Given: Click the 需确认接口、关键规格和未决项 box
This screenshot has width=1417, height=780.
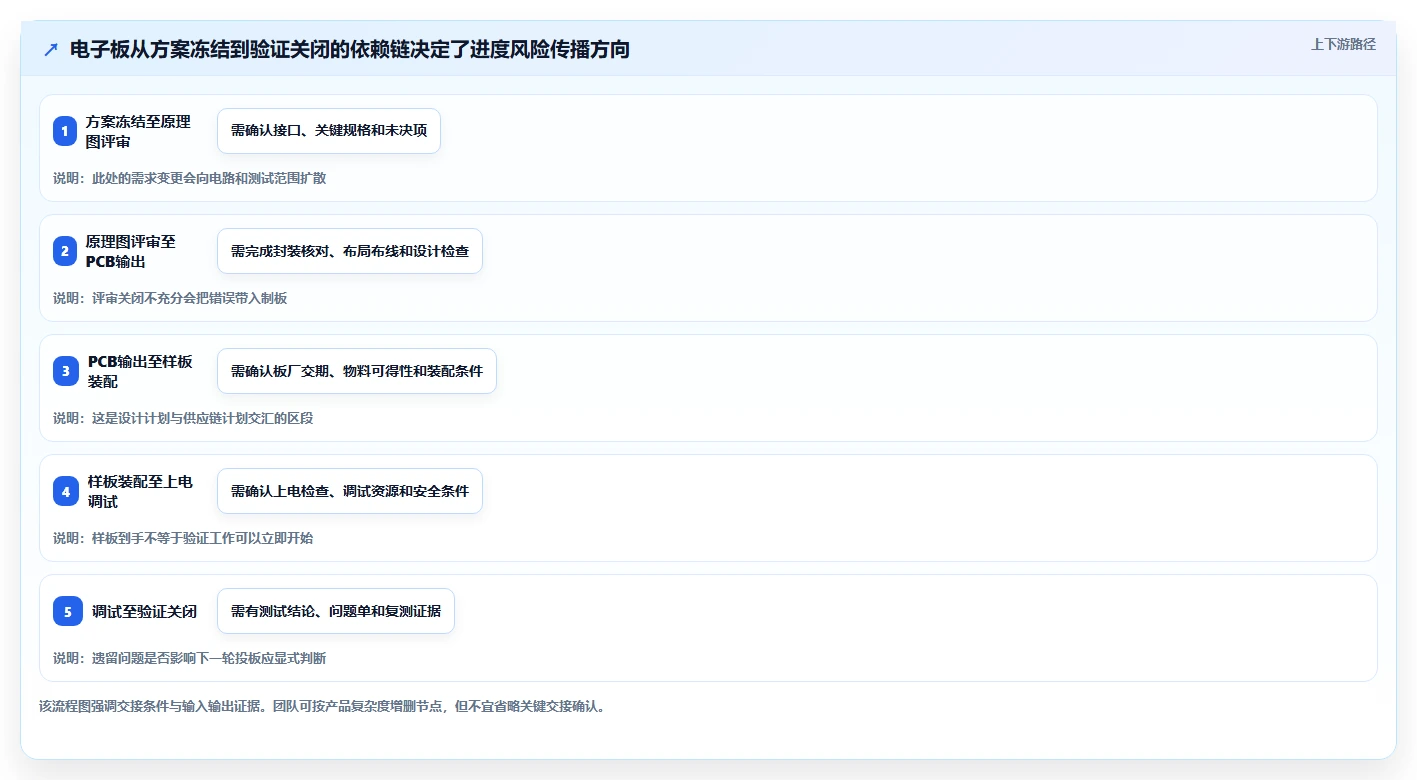Looking at the screenshot, I should (x=329, y=131).
